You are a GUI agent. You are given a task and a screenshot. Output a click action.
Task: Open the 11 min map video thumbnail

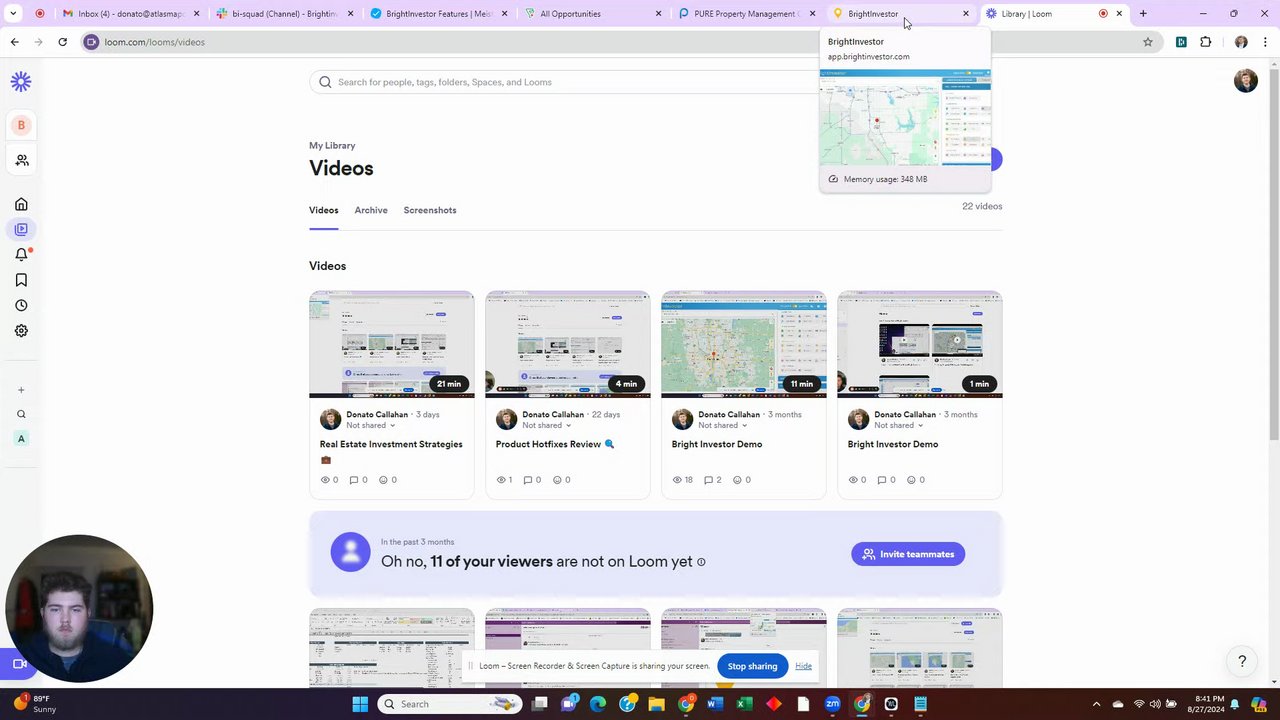[x=743, y=344]
